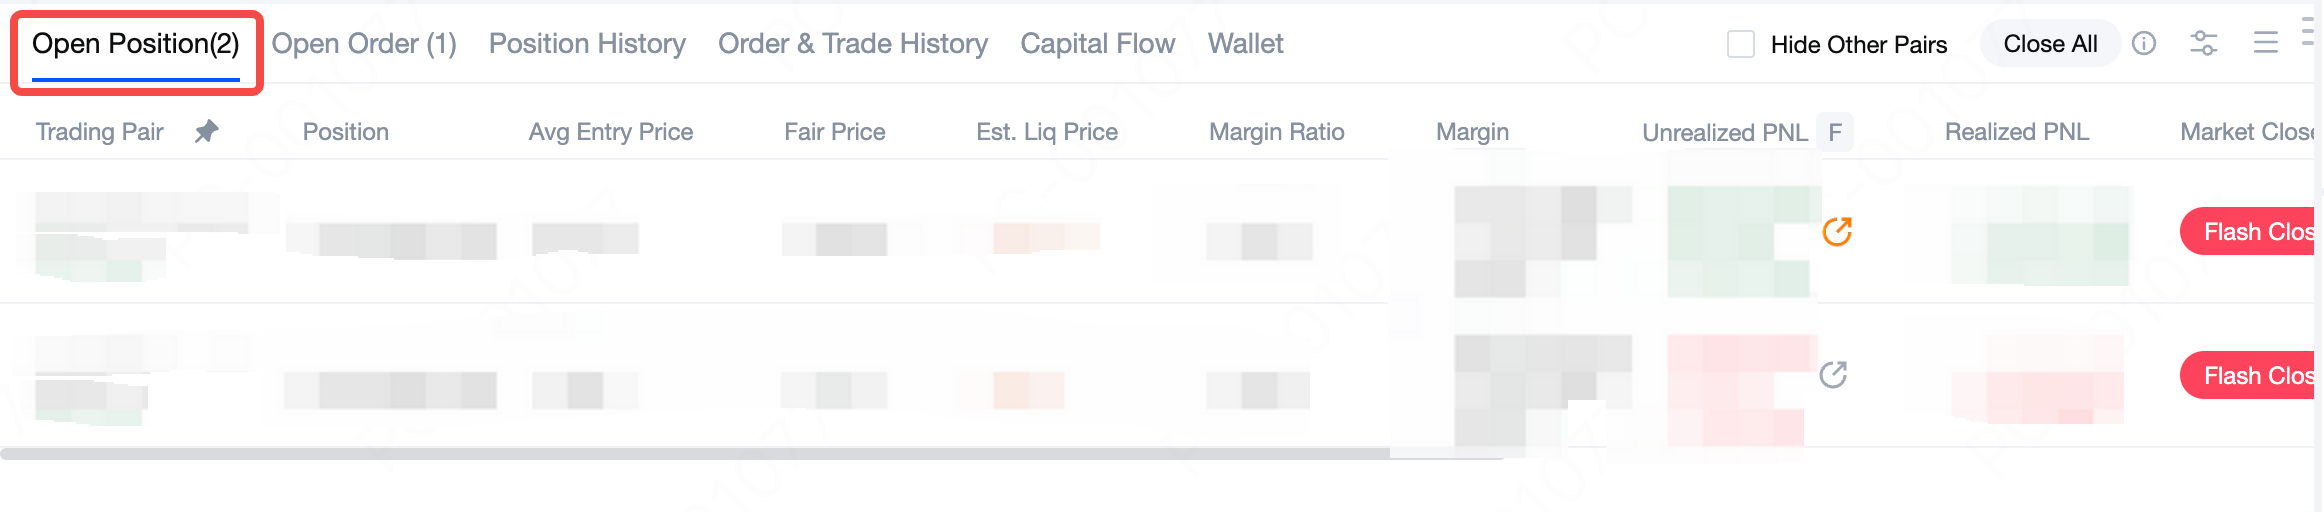Click the Margin Ratio column header
Image resolution: width=2324 pixels, height=512 pixels.
pos(1276,132)
